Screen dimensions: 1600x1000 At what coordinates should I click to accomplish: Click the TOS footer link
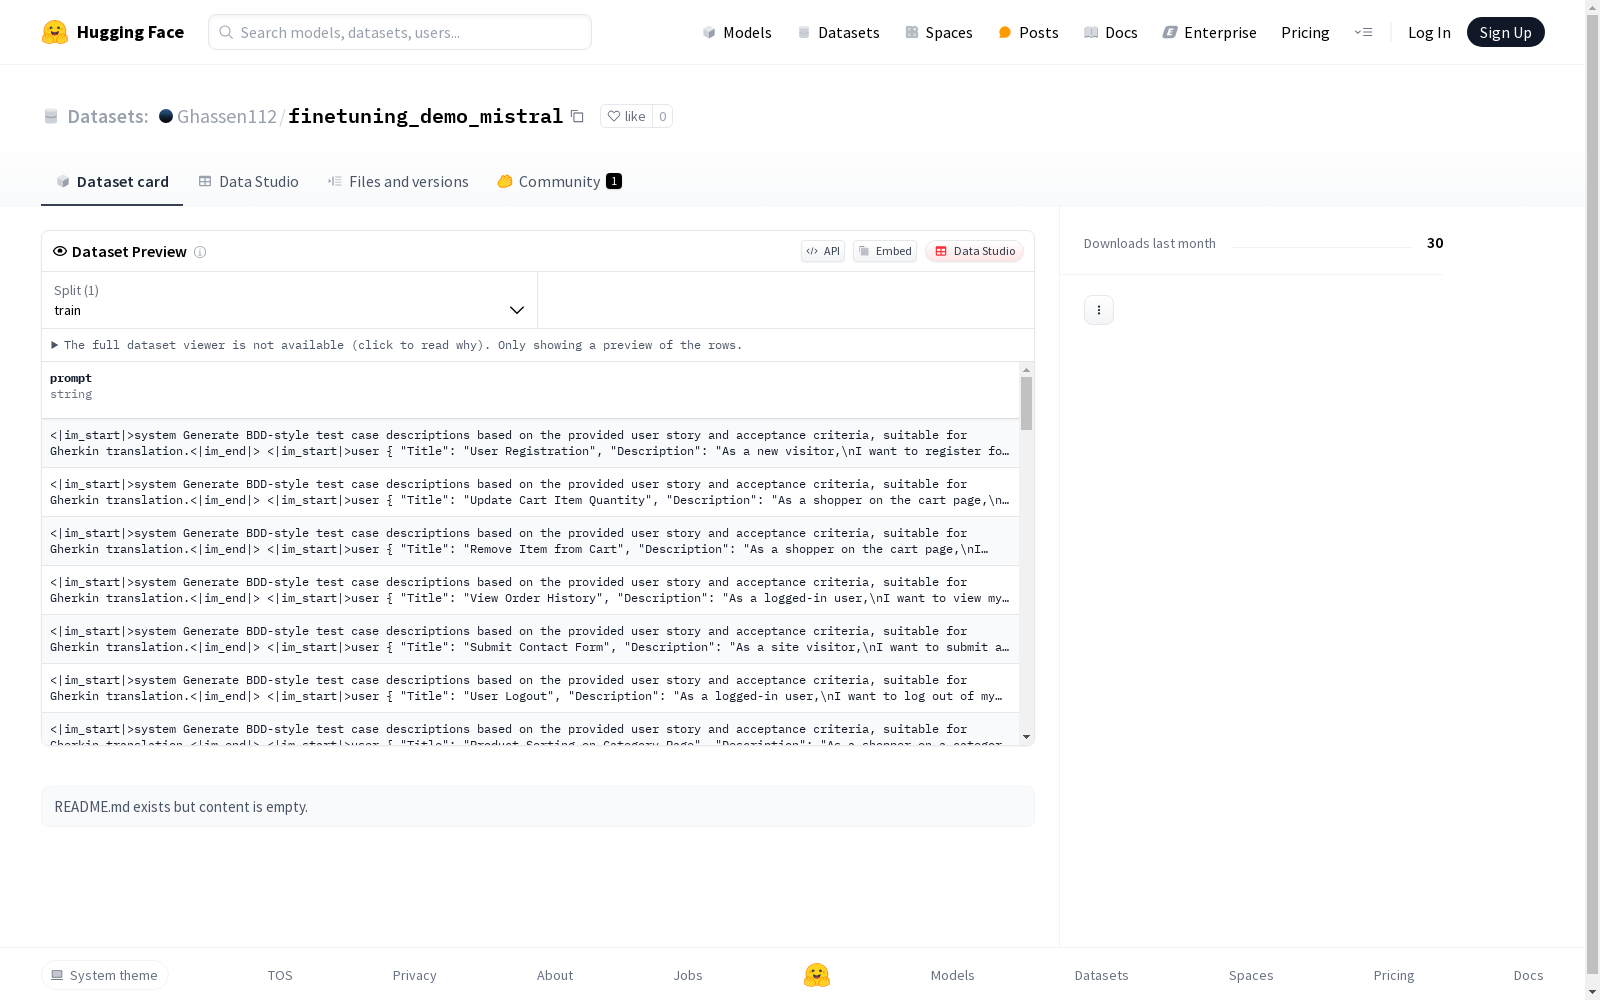pos(280,975)
